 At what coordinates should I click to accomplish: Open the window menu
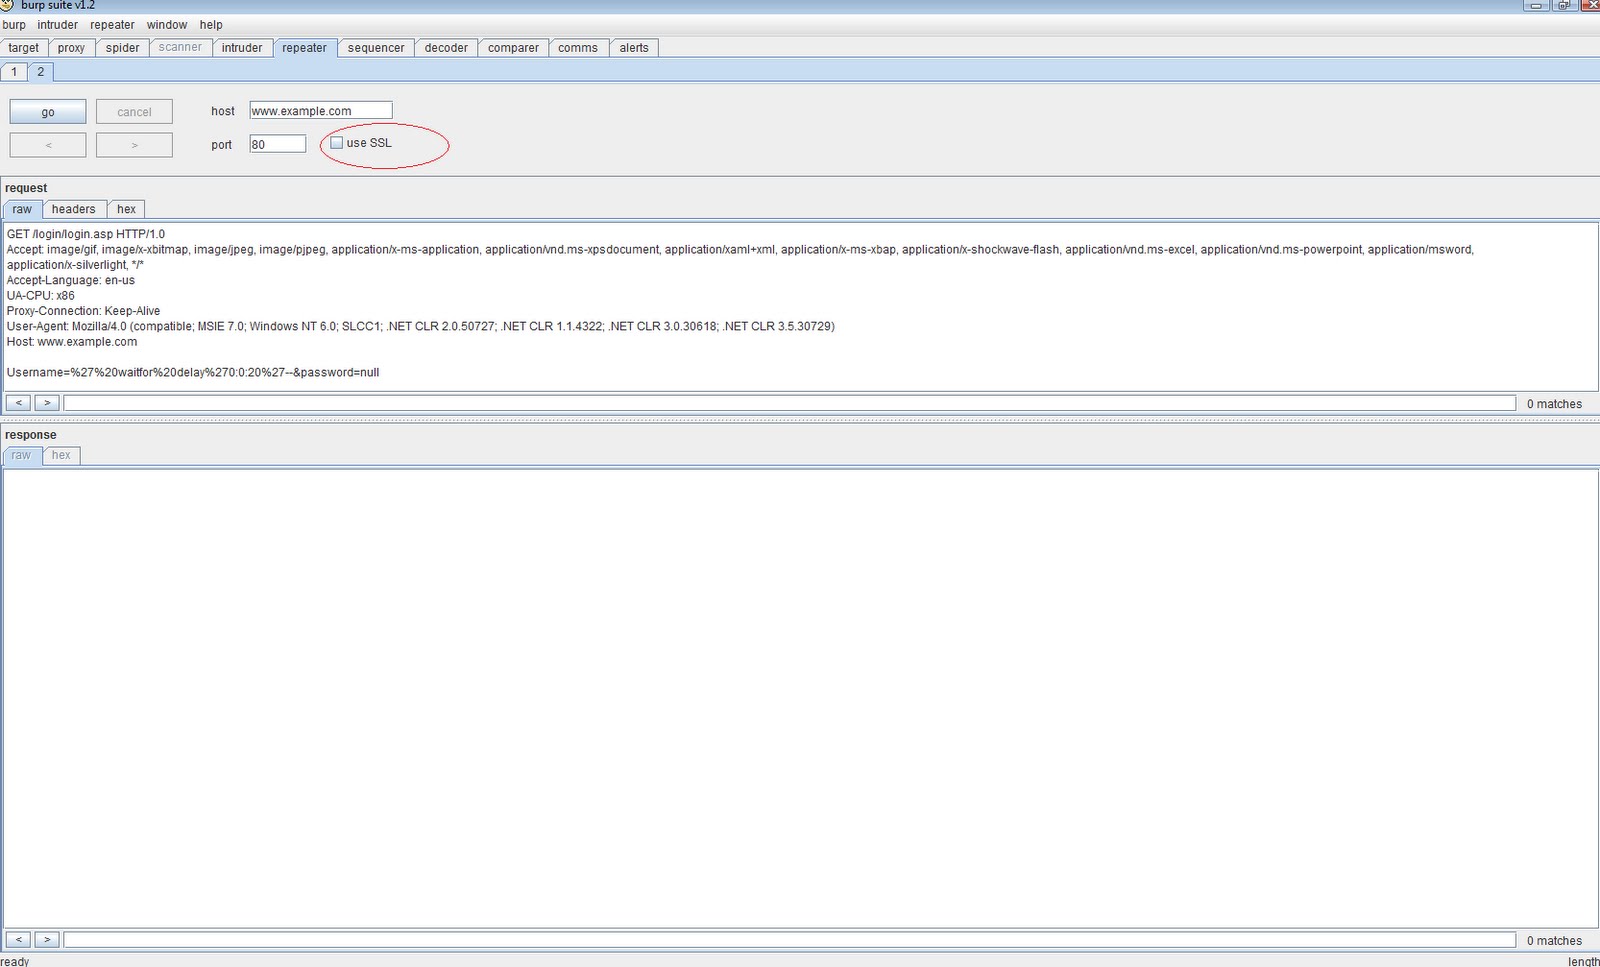(167, 25)
